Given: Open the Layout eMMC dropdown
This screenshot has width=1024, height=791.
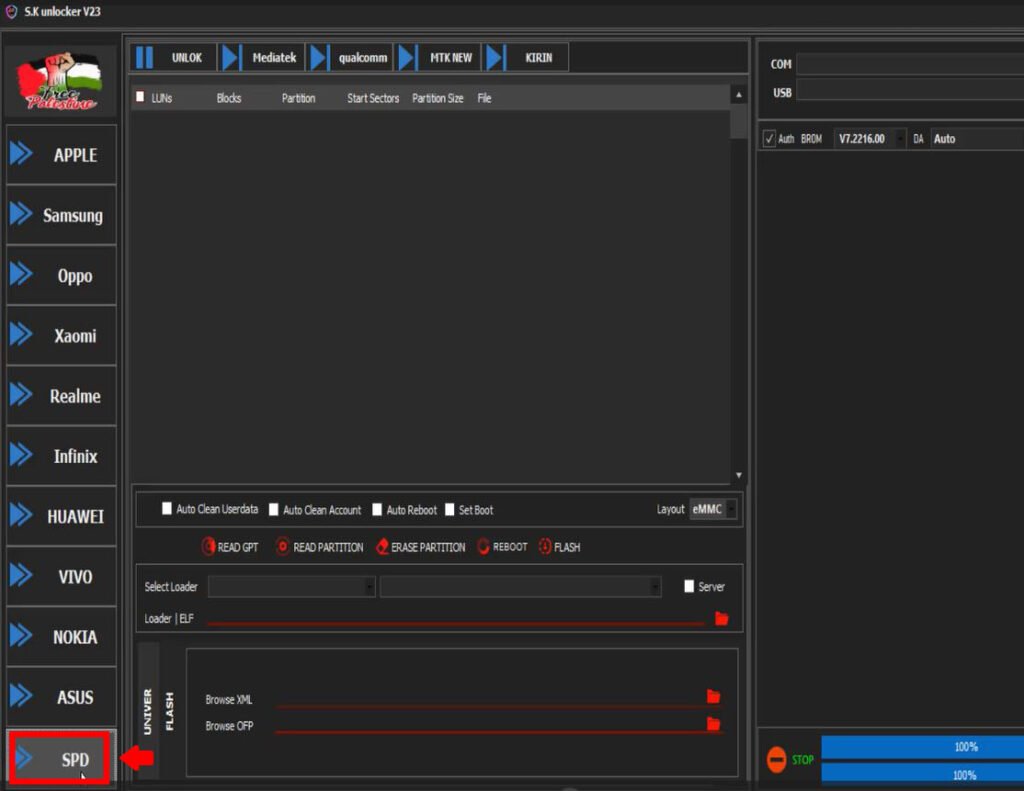Looking at the screenshot, I should click(x=713, y=509).
